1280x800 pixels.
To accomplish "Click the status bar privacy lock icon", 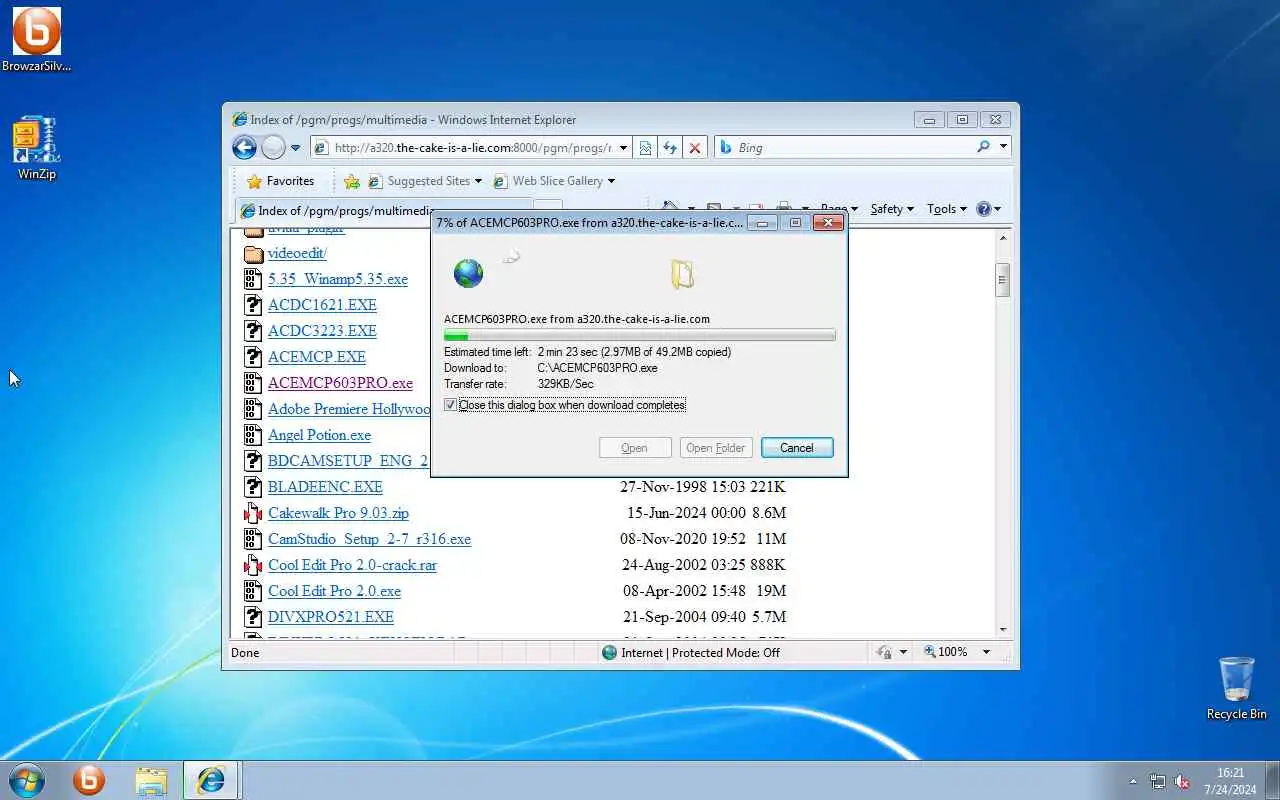I will click(884, 652).
